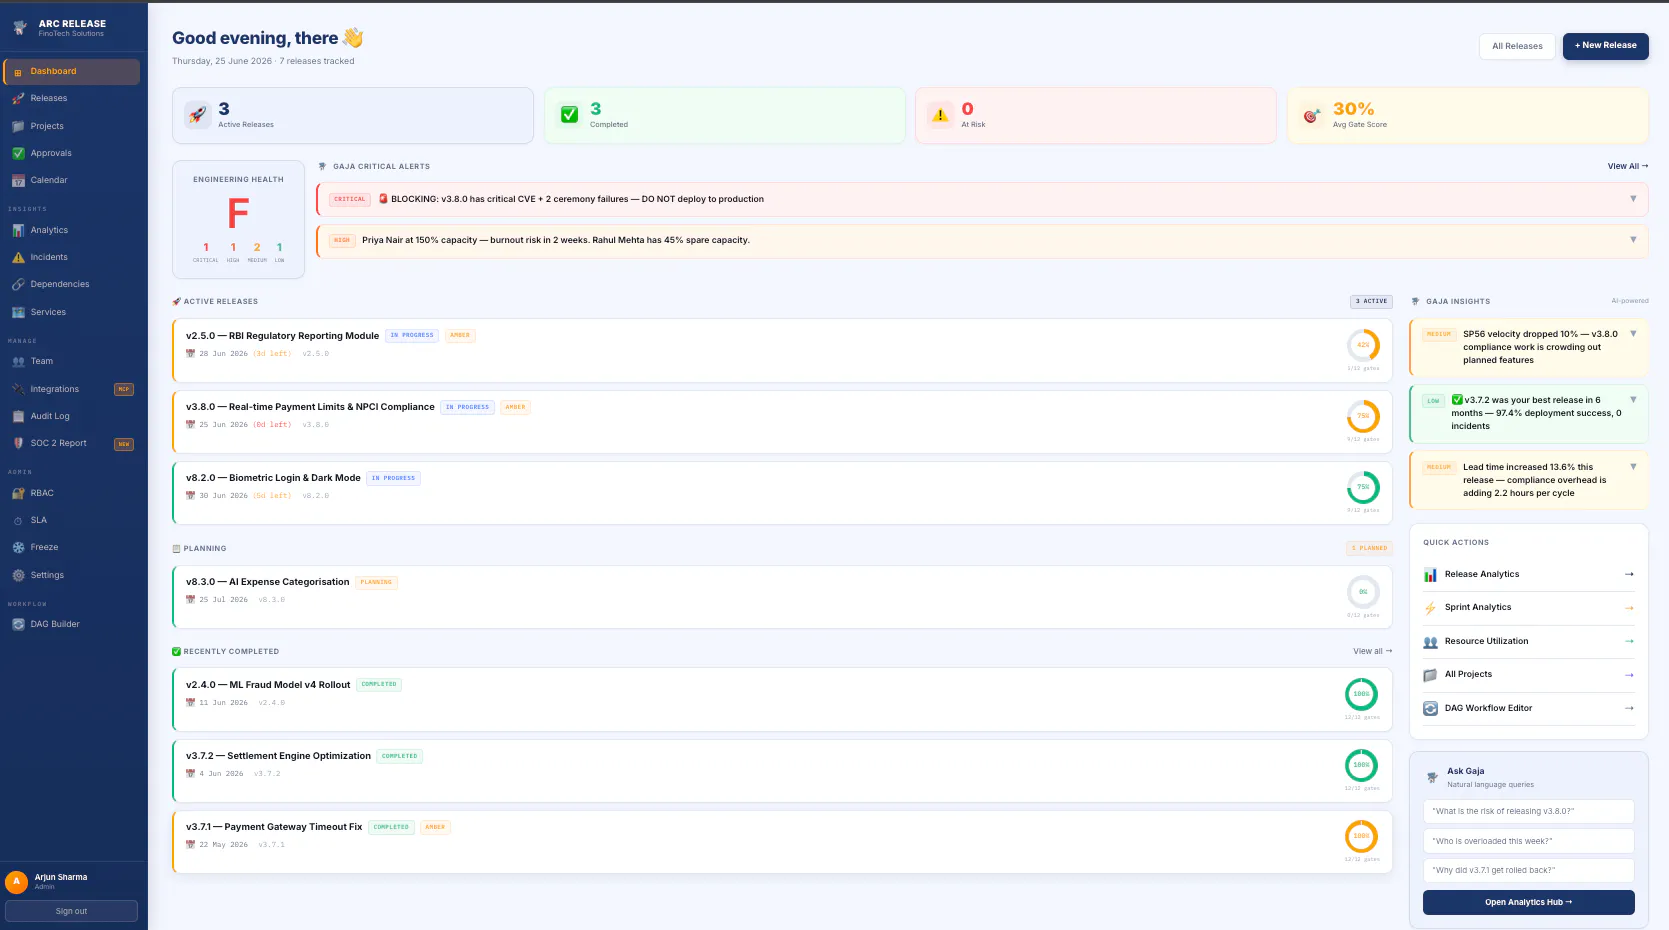Click the rocket icon on Active Releases card
Viewport: 1669px width, 930px height.
pos(197,115)
